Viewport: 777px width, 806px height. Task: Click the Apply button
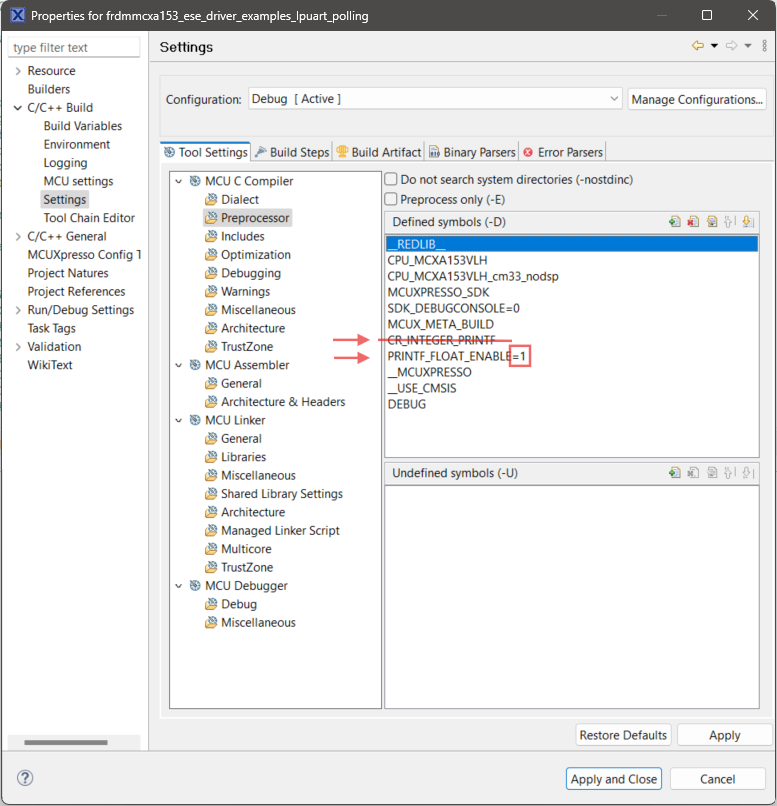(x=725, y=735)
